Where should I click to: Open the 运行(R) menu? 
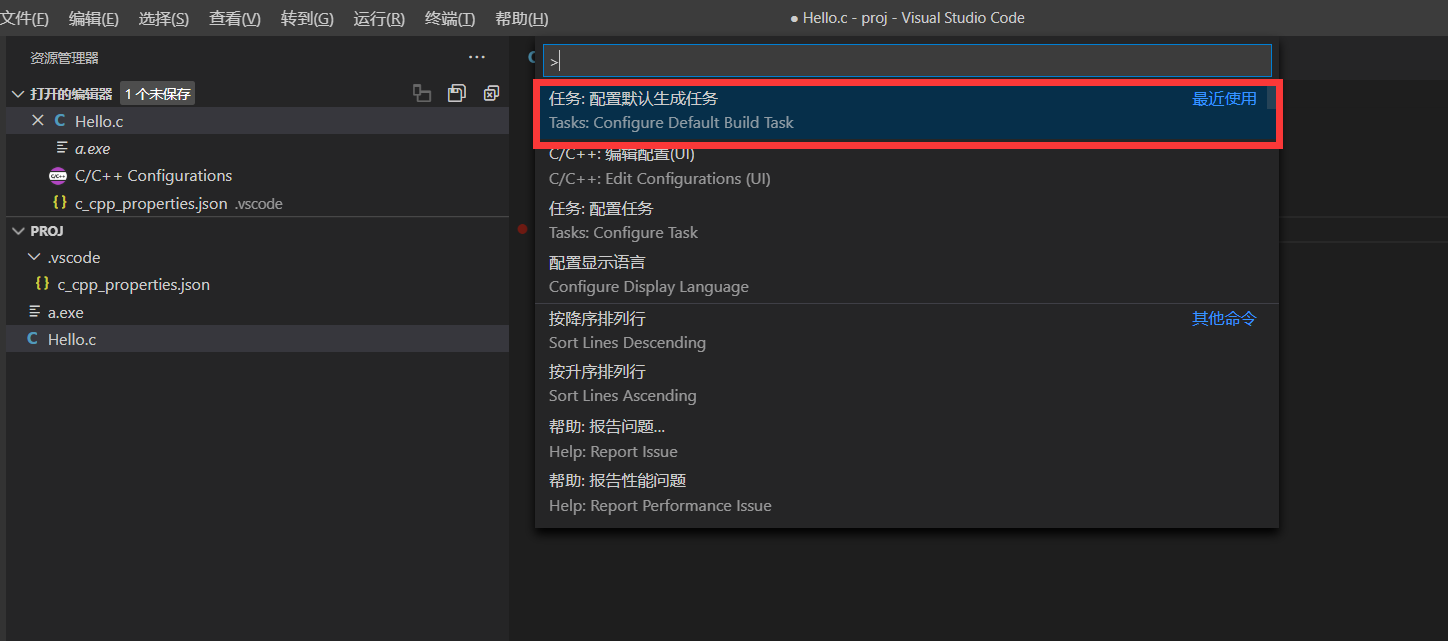coord(379,19)
